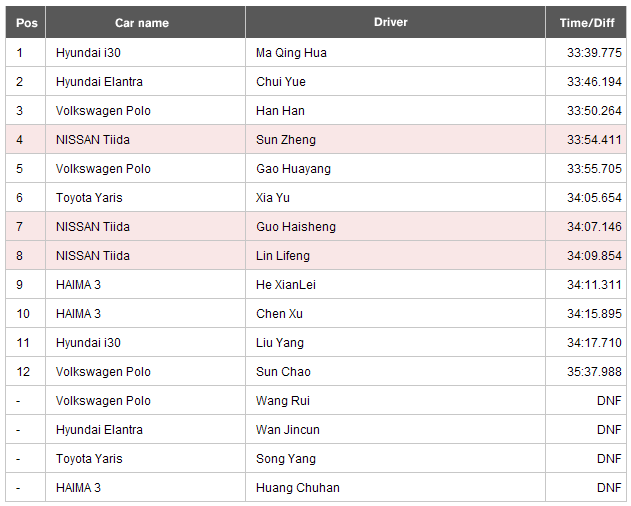
Task: Select driver Ma Qing Hua cell
Action: pyautogui.click(x=395, y=53)
